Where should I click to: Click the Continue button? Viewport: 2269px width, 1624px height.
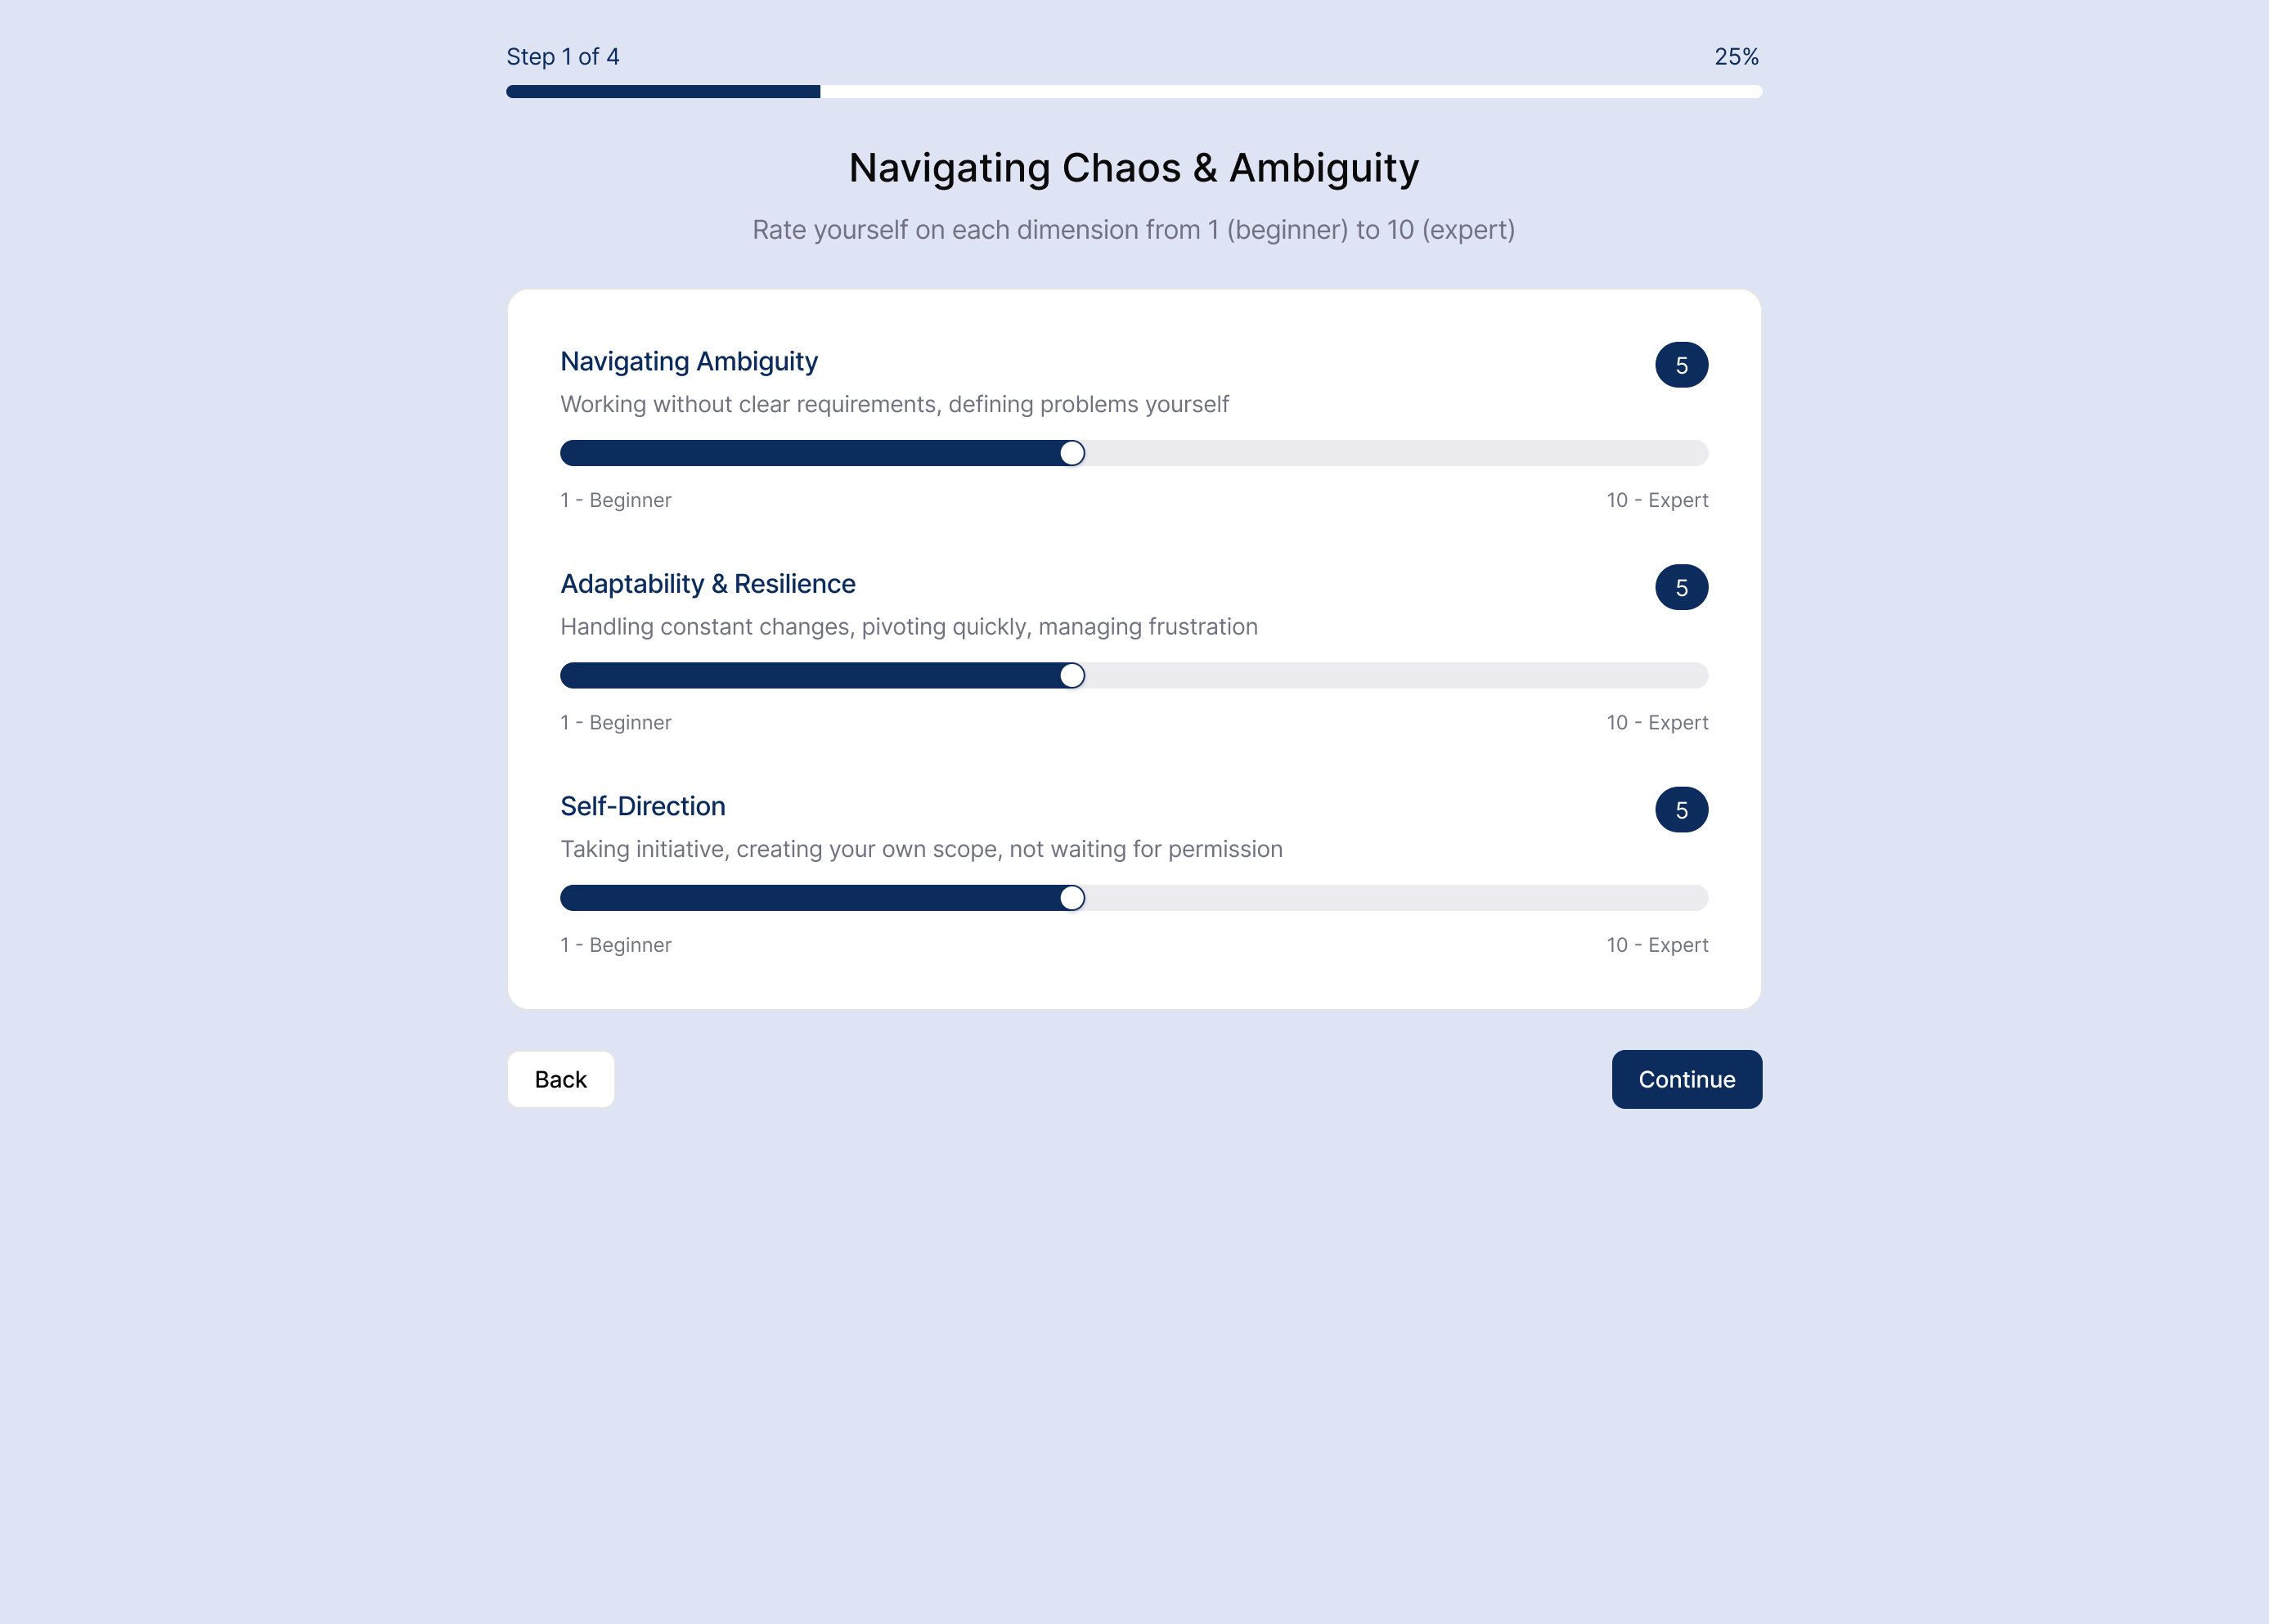(1686, 1079)
